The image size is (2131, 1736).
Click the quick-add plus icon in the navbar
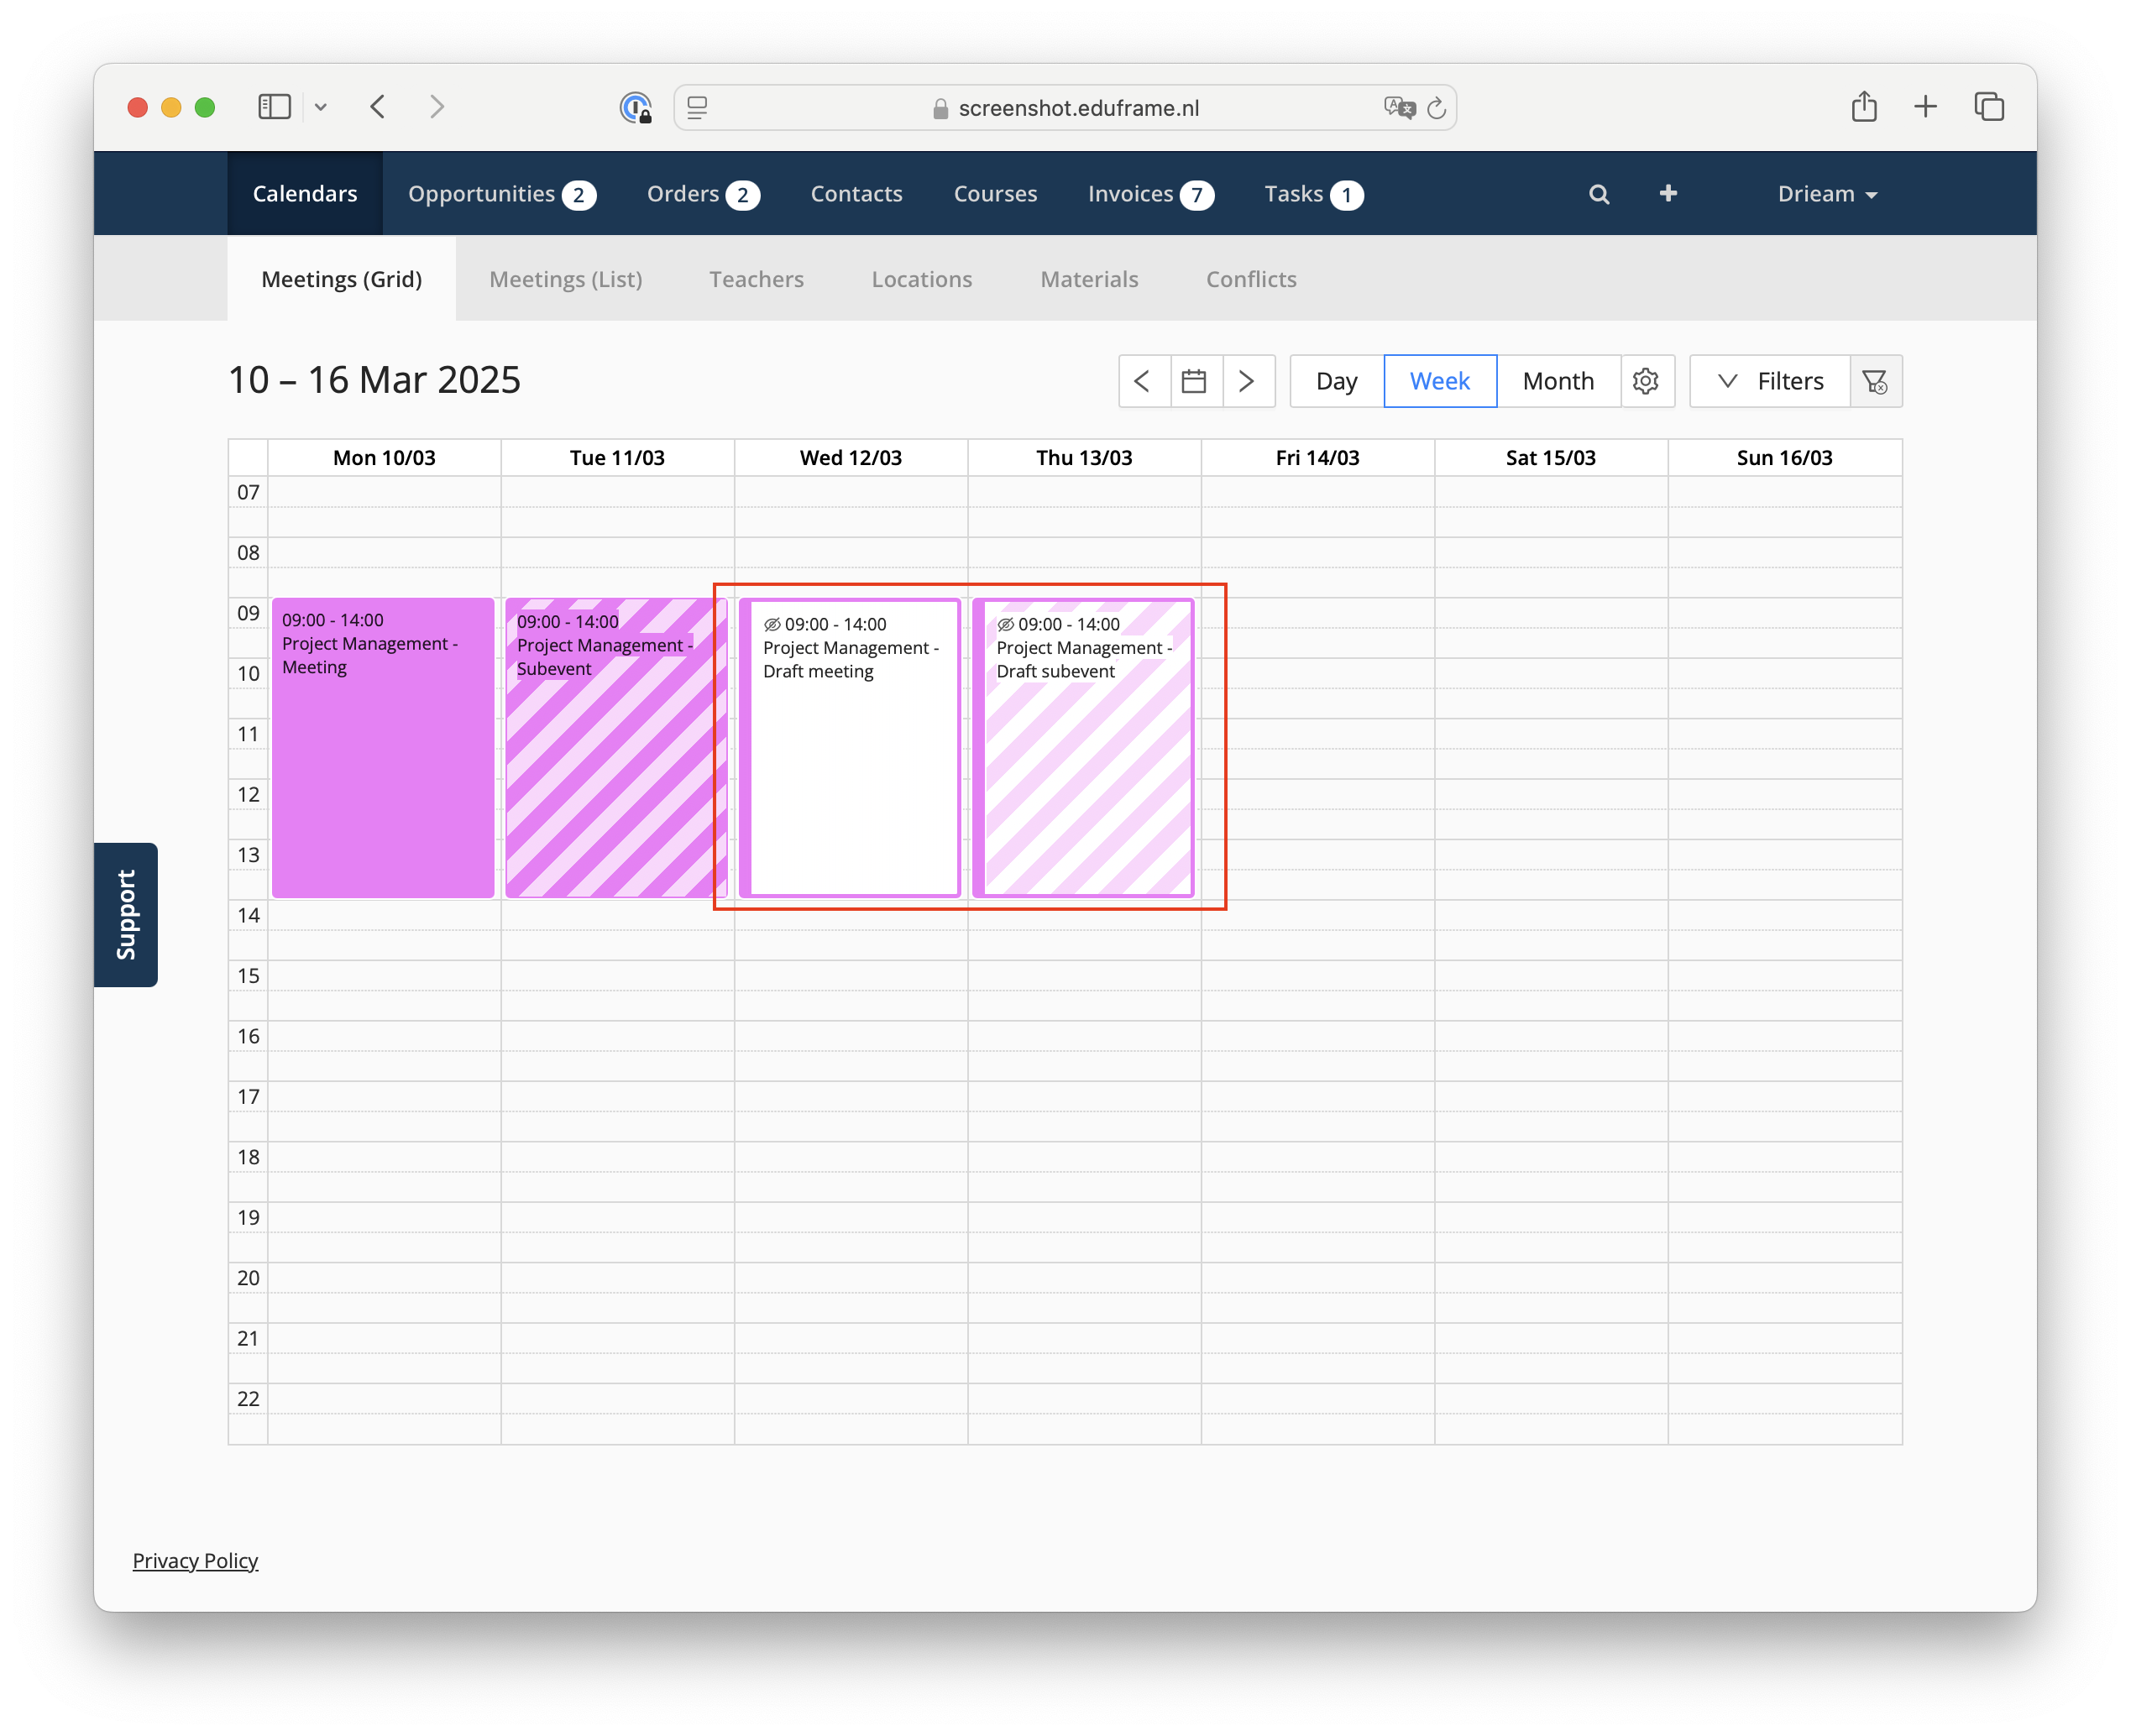click(1667, 193)
